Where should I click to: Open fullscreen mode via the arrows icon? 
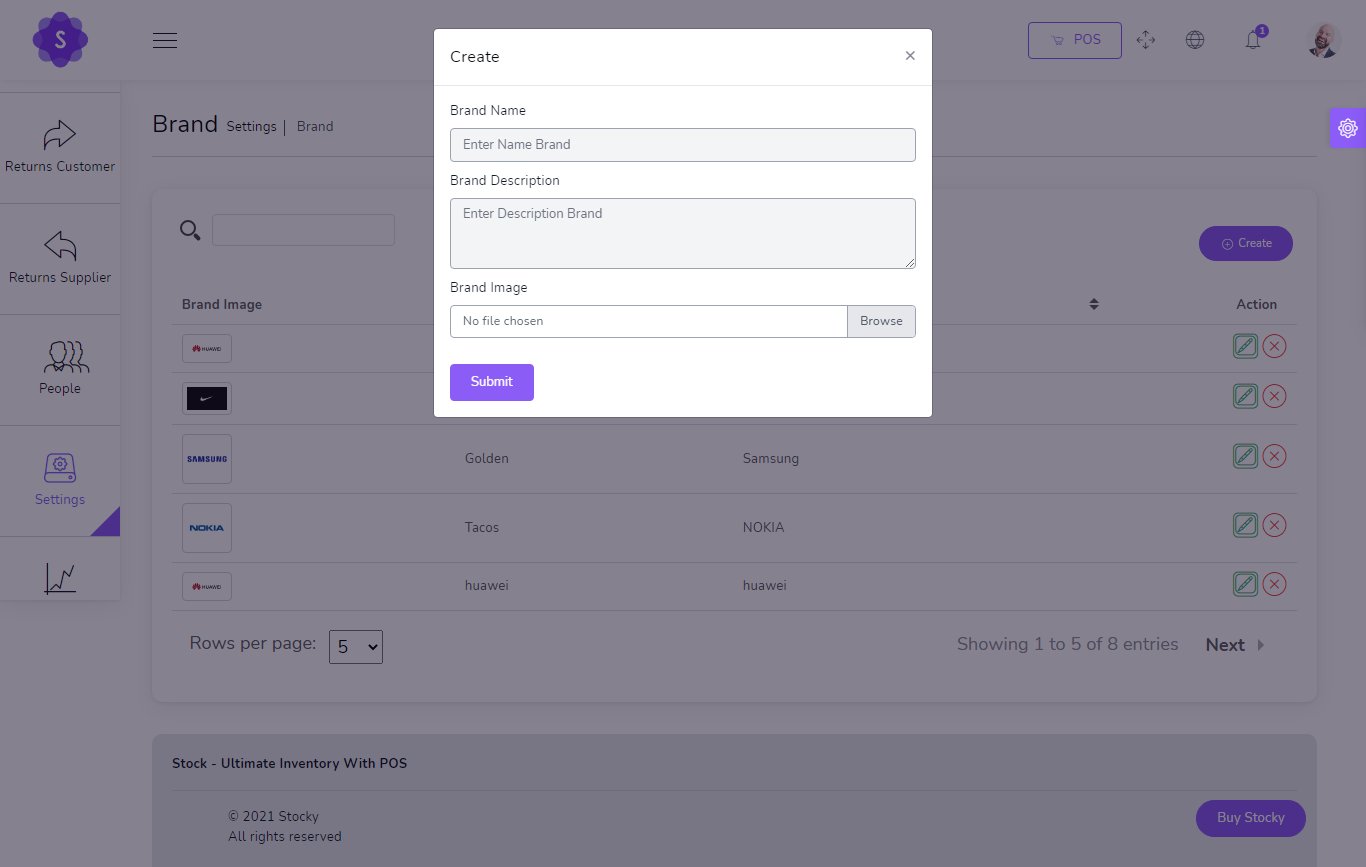(x=1146, y=40)
